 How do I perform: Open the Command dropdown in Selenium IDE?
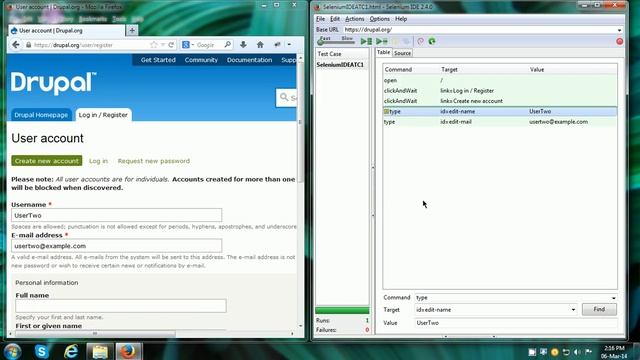613,298
